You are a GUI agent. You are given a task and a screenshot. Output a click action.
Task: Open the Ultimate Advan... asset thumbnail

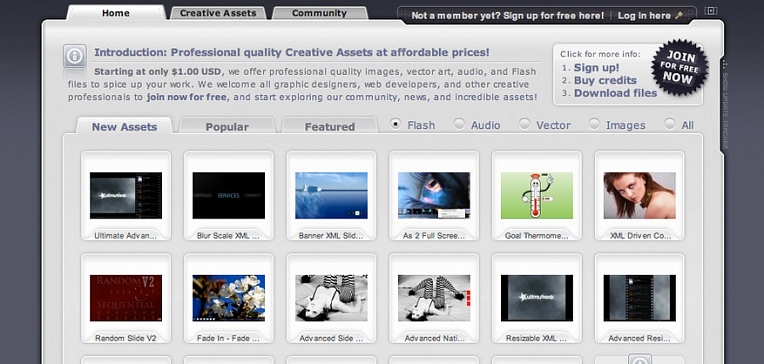coord(126,195)
